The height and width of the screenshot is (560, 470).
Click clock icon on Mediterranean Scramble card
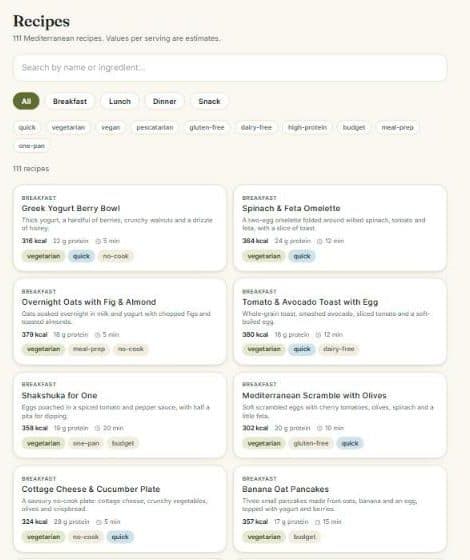320,428
